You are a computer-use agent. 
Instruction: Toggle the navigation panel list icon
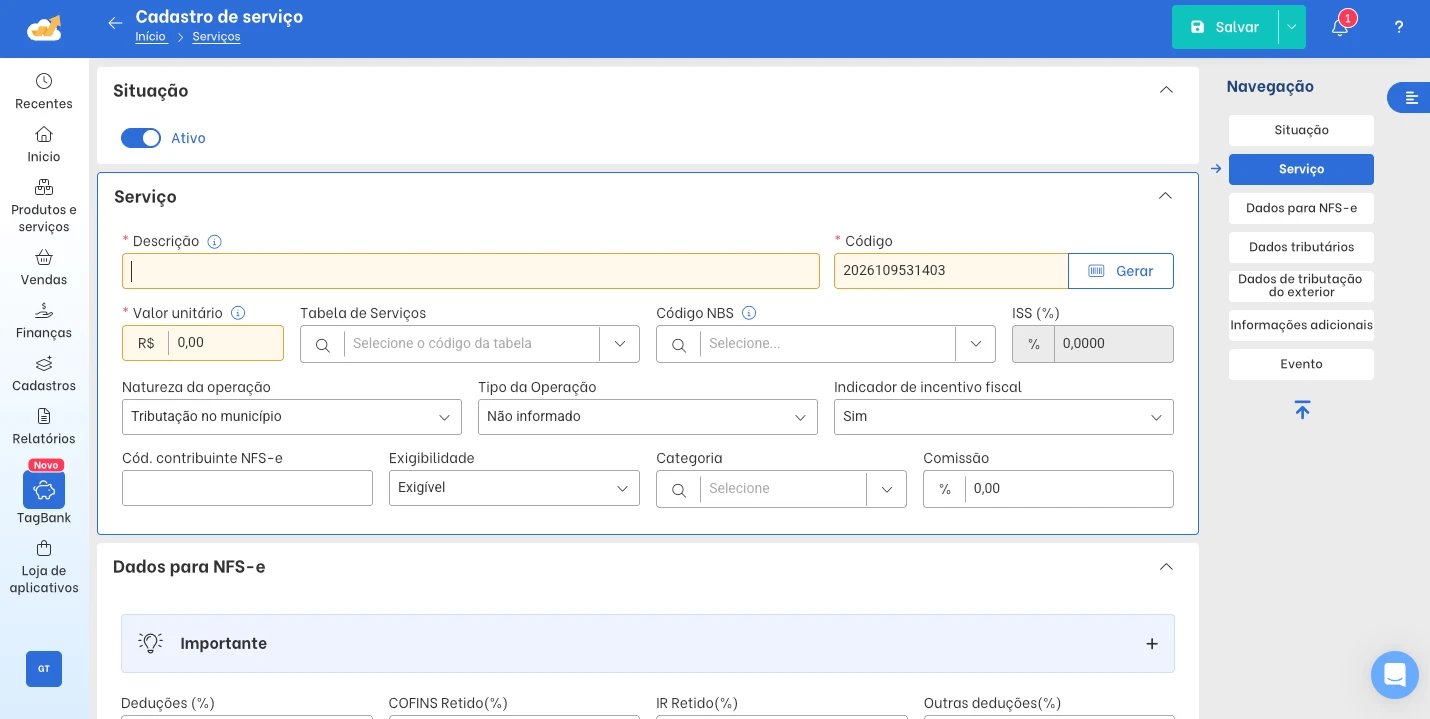tap(1411, 98)
